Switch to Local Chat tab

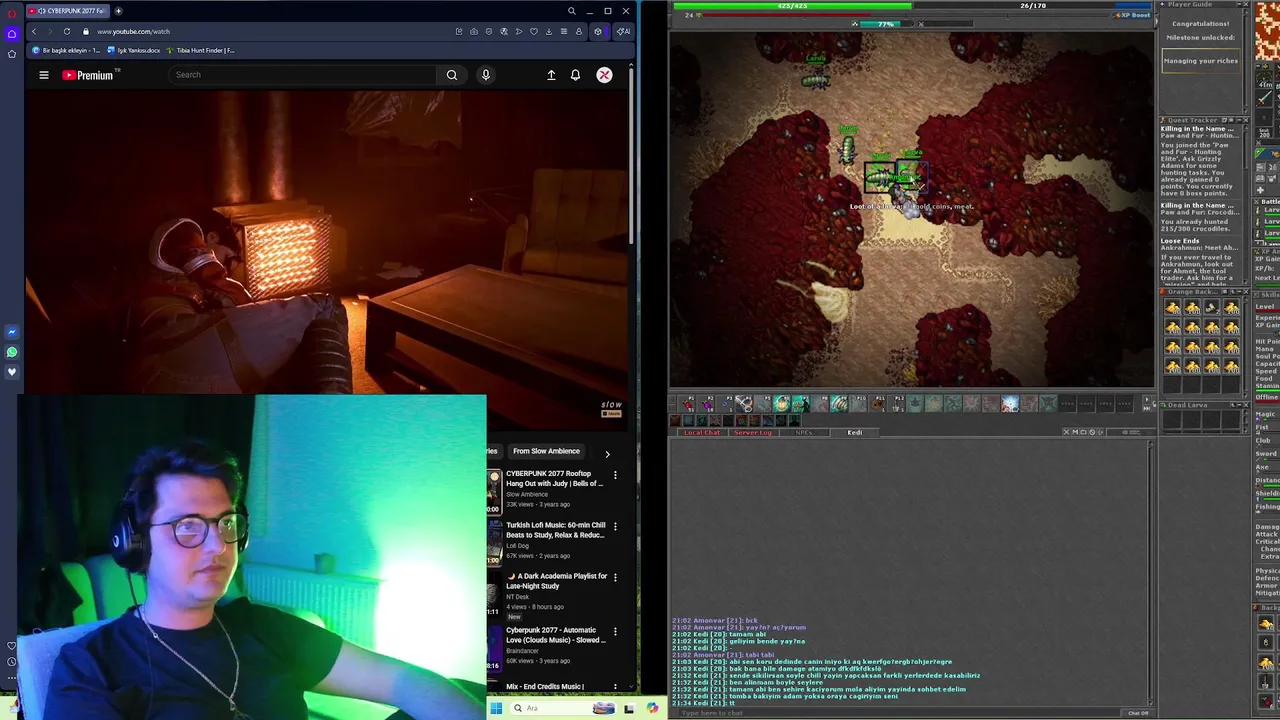coord(702,432)
